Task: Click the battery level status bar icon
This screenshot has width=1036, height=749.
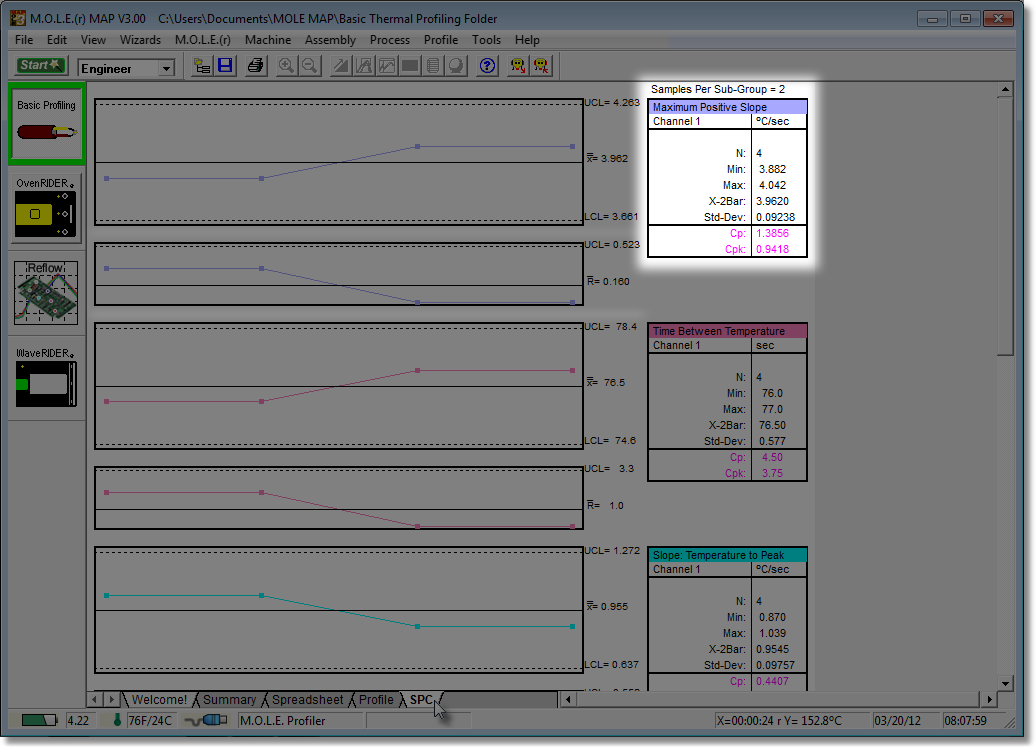Action: (x=39, y=720)
